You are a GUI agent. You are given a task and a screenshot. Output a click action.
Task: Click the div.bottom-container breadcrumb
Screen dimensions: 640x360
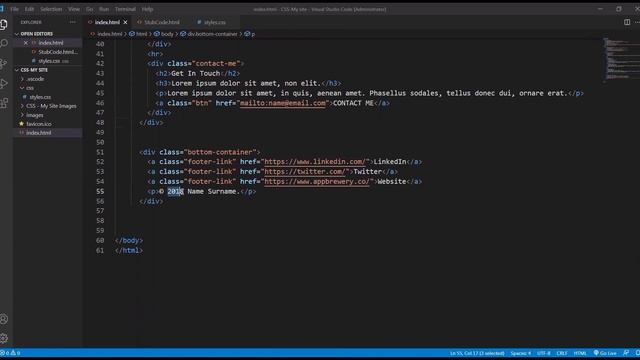pyautogui.click(x=212, y=34)
